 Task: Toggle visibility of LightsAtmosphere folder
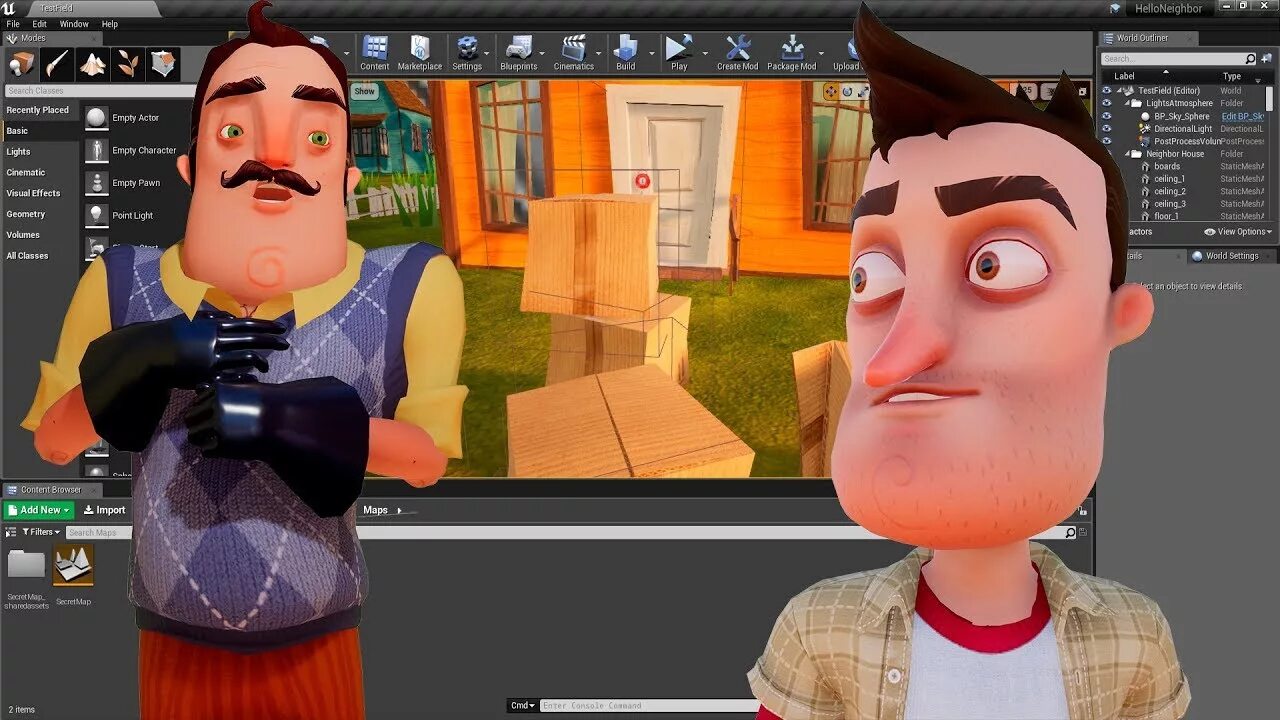[1106, 103]
